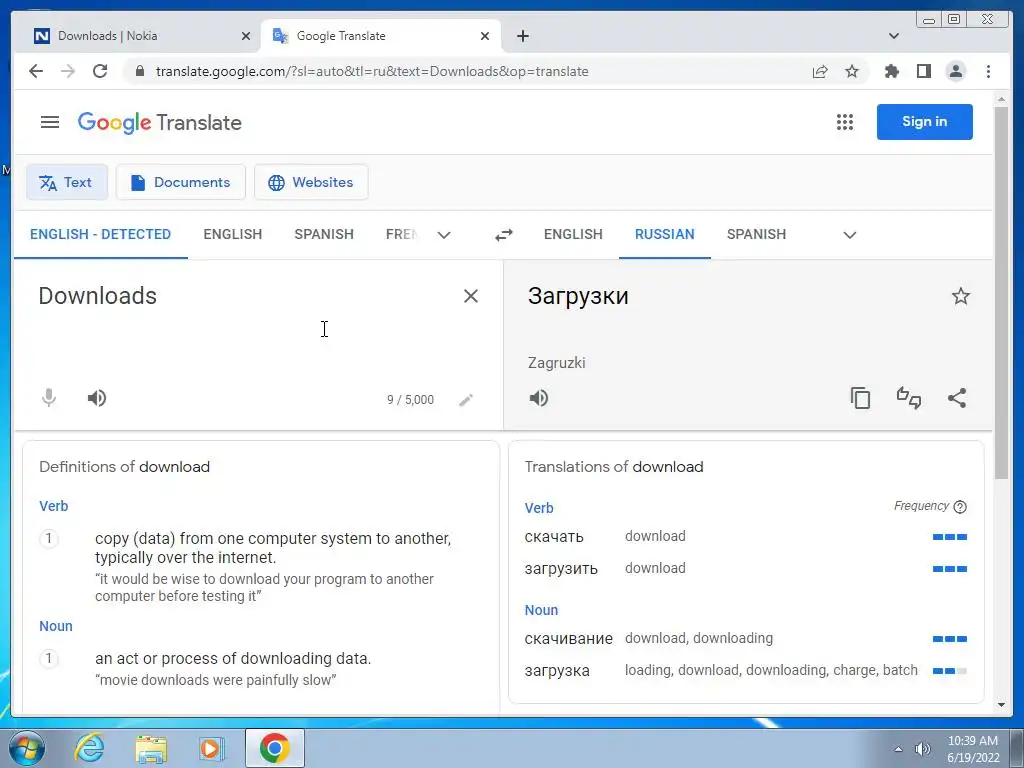This screenshot has height=768, width=1024.
Task: Listen to the source text Downloads
Action: [x=97, y=398]
